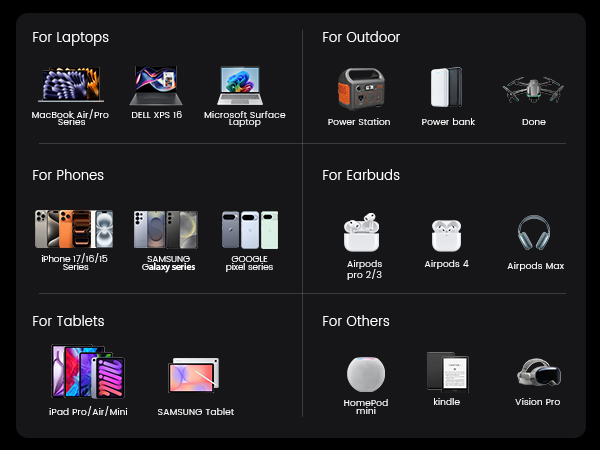Screen dimensions: 600x450
Task: Click the "Done" label under drone
Action: pos(534,122)
